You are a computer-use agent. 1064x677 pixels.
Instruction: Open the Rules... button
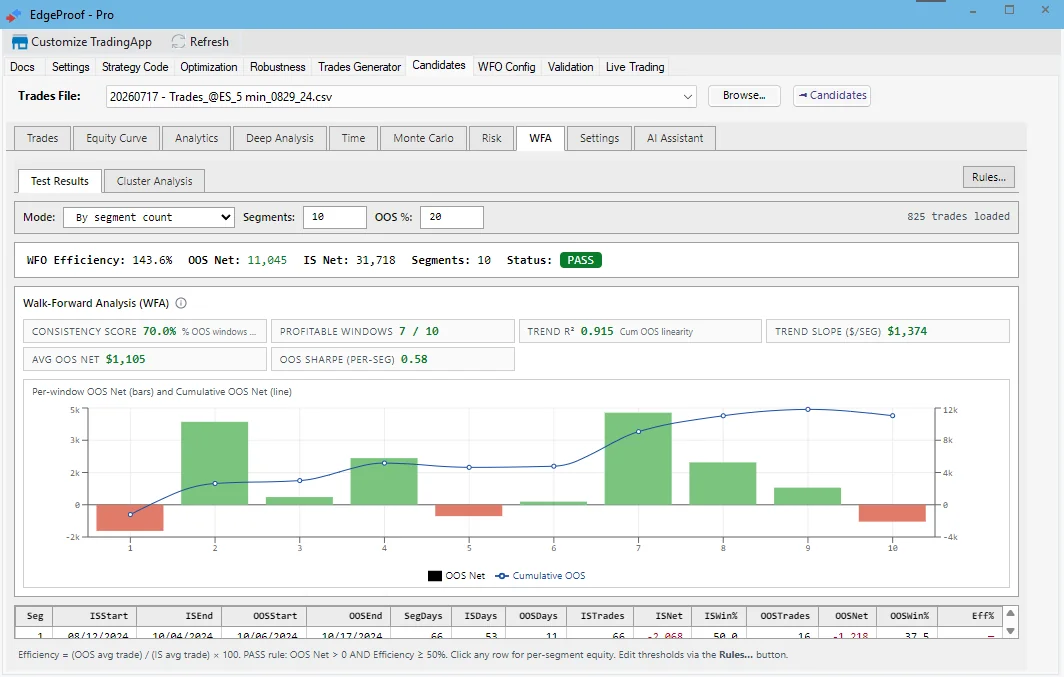coord(989,177)
